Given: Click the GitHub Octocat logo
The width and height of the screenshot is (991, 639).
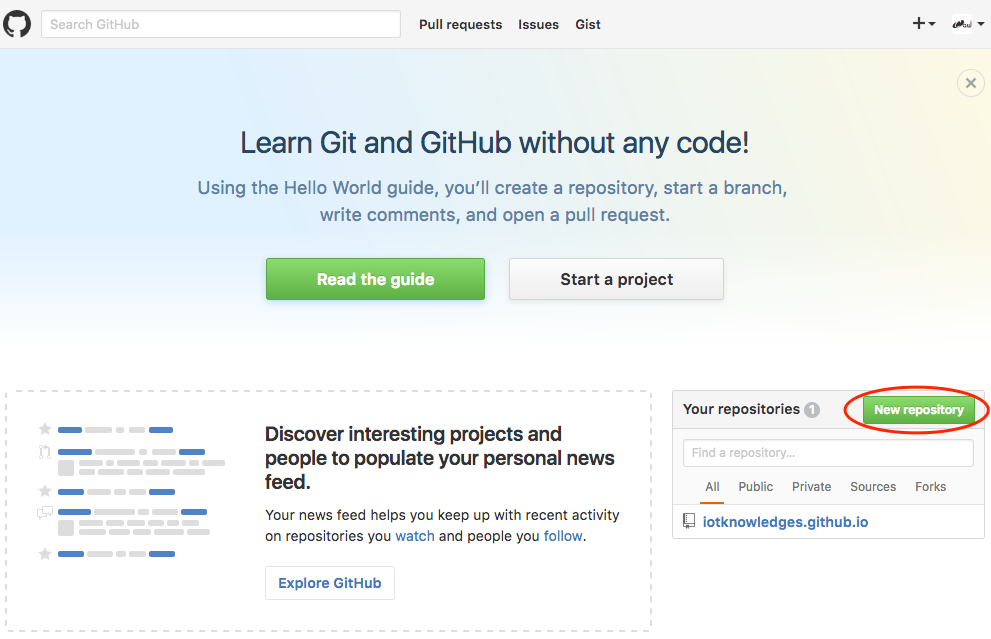Looking at the screenshot, I should [x=18, y=24].
